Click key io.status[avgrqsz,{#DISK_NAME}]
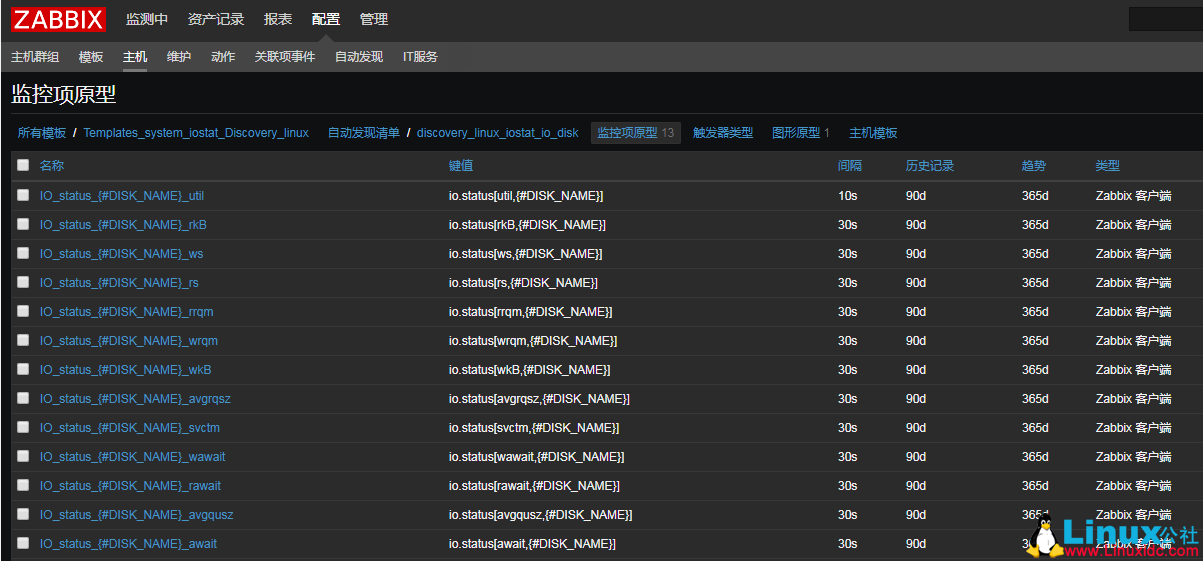The width and height of the screenshot is (1203, 561). pos(539,399)
